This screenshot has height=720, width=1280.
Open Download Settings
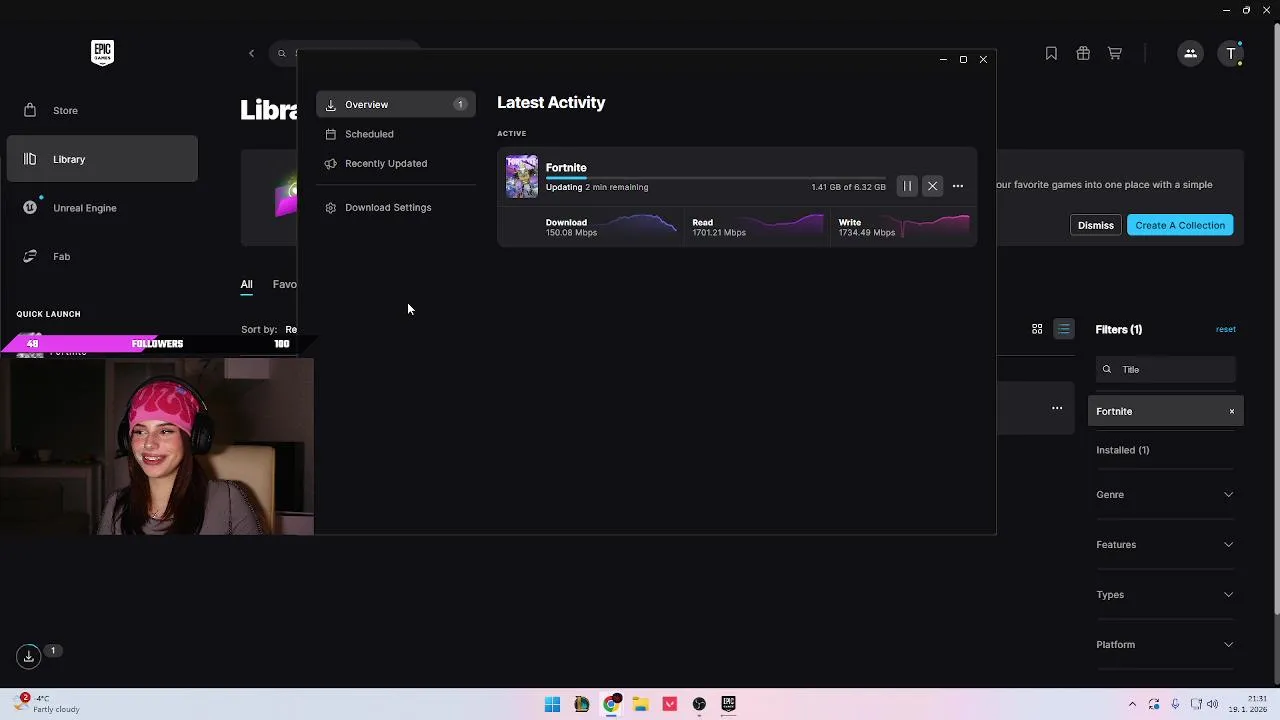pyautogui.click(x=388, y=207)
